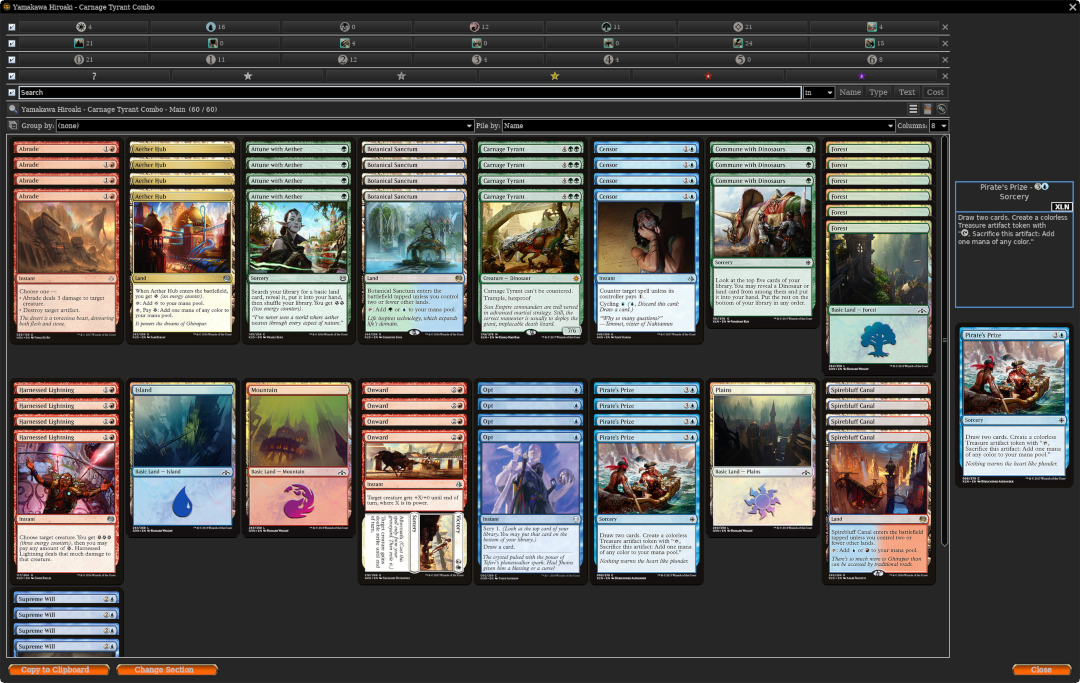
Task: Uncheck the mana cost filter row checkbox
Action: coord(12,60)
